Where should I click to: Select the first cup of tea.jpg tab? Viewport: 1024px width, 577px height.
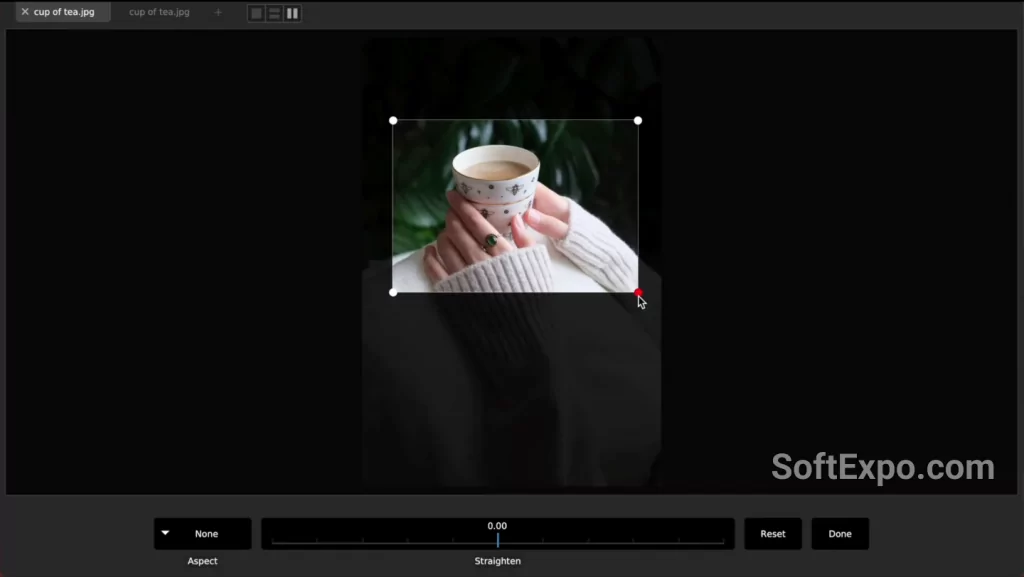pos(62,12)
